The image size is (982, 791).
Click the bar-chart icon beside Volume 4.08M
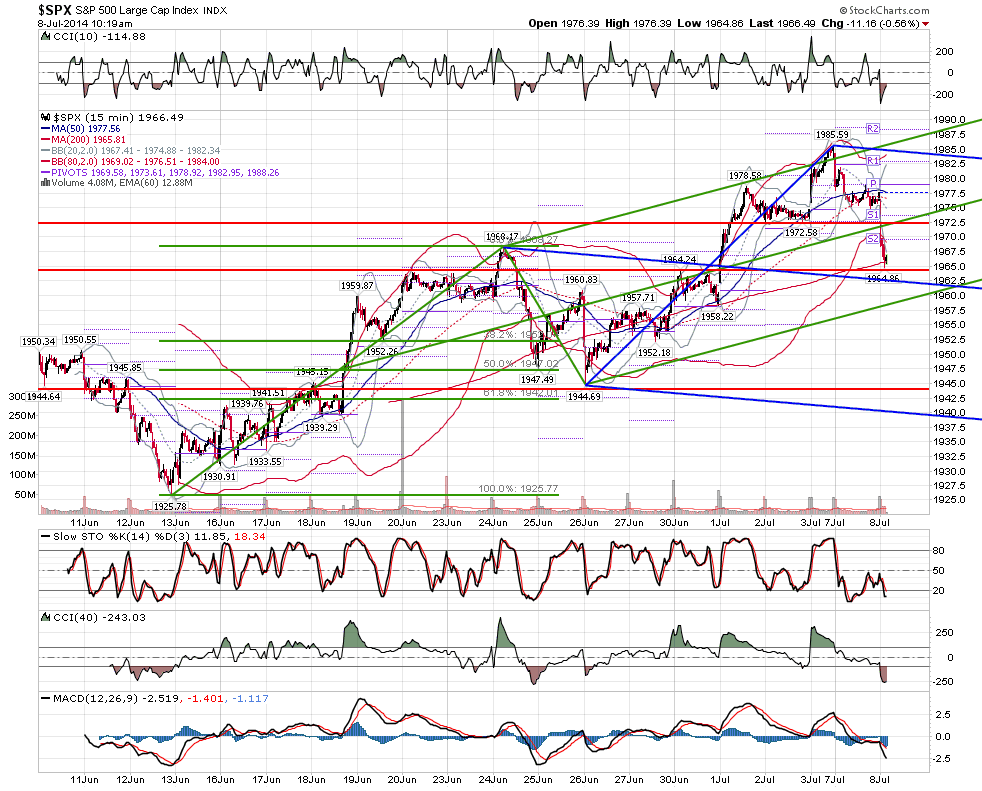[45, 183]
